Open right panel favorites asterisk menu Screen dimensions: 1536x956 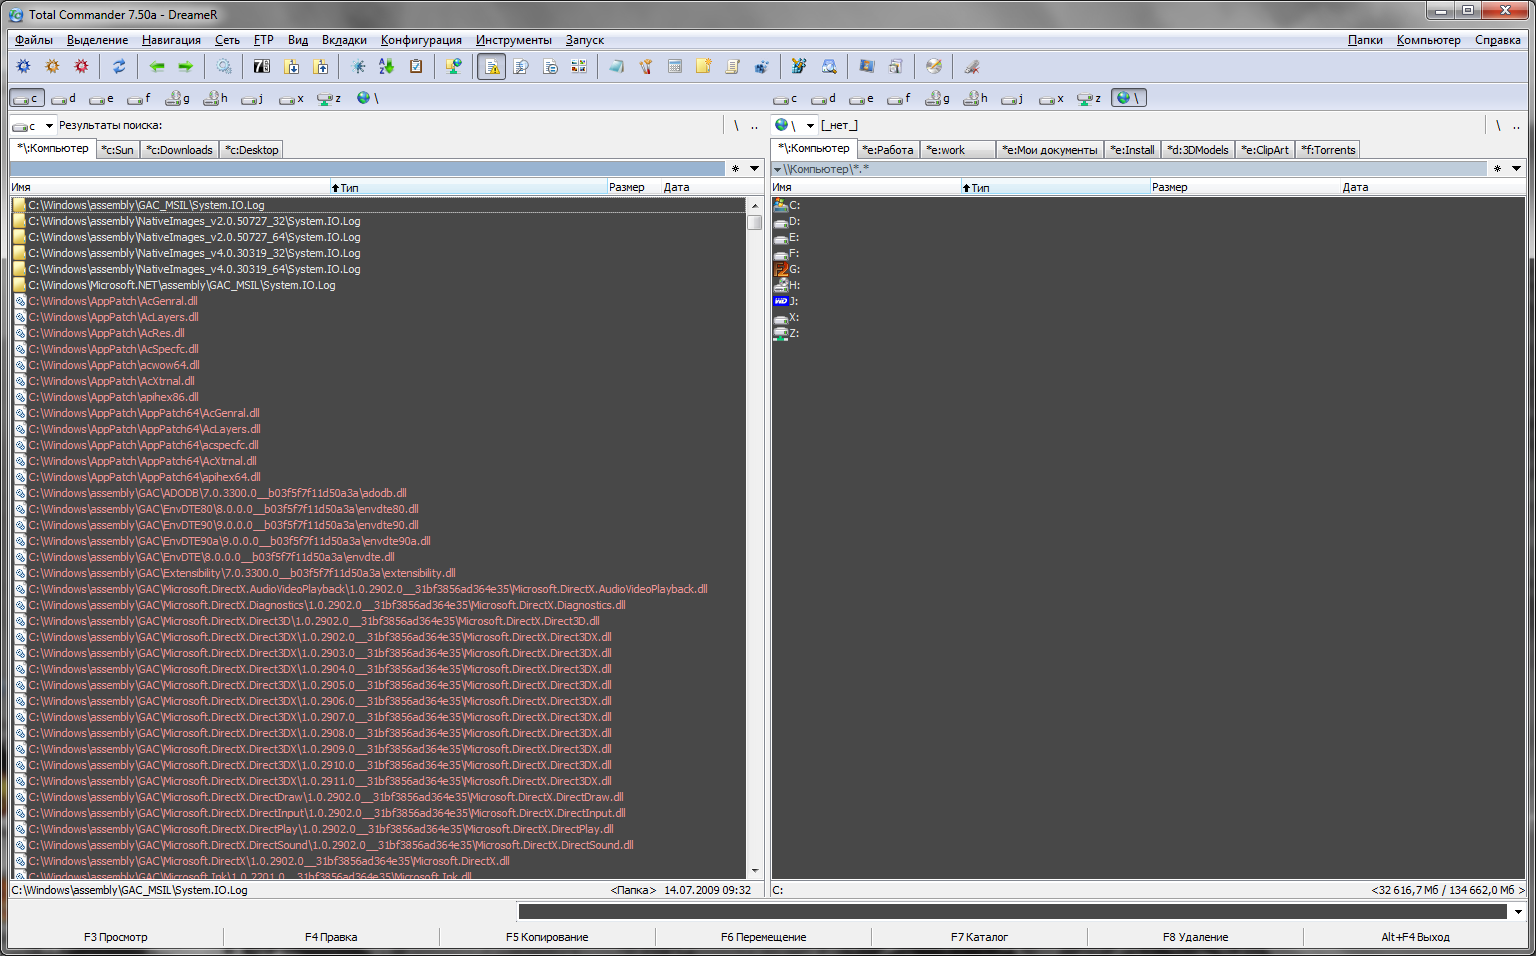tap(1498, 168)
